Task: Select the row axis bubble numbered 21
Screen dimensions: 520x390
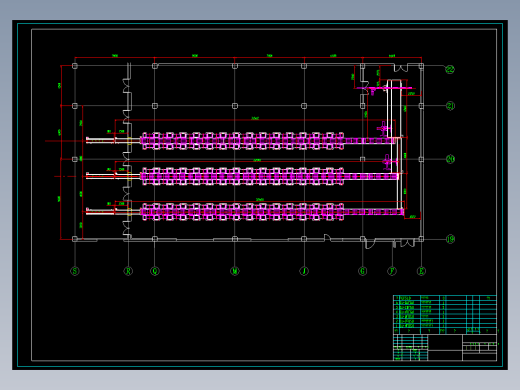Action: pyautogui.click(x=450, y=106)
